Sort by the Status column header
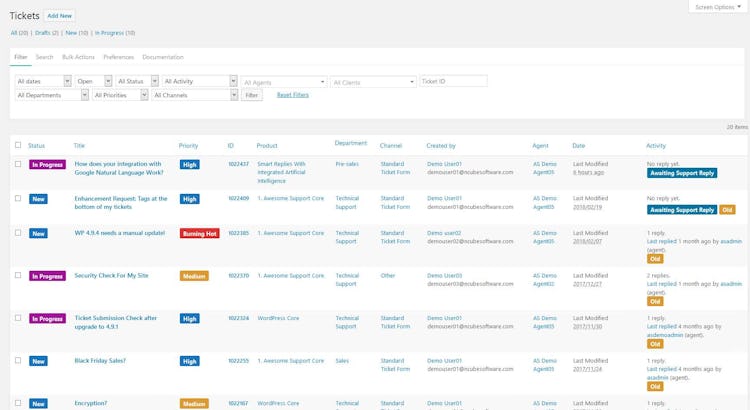The image size is (750, 410). coord(36,145)
